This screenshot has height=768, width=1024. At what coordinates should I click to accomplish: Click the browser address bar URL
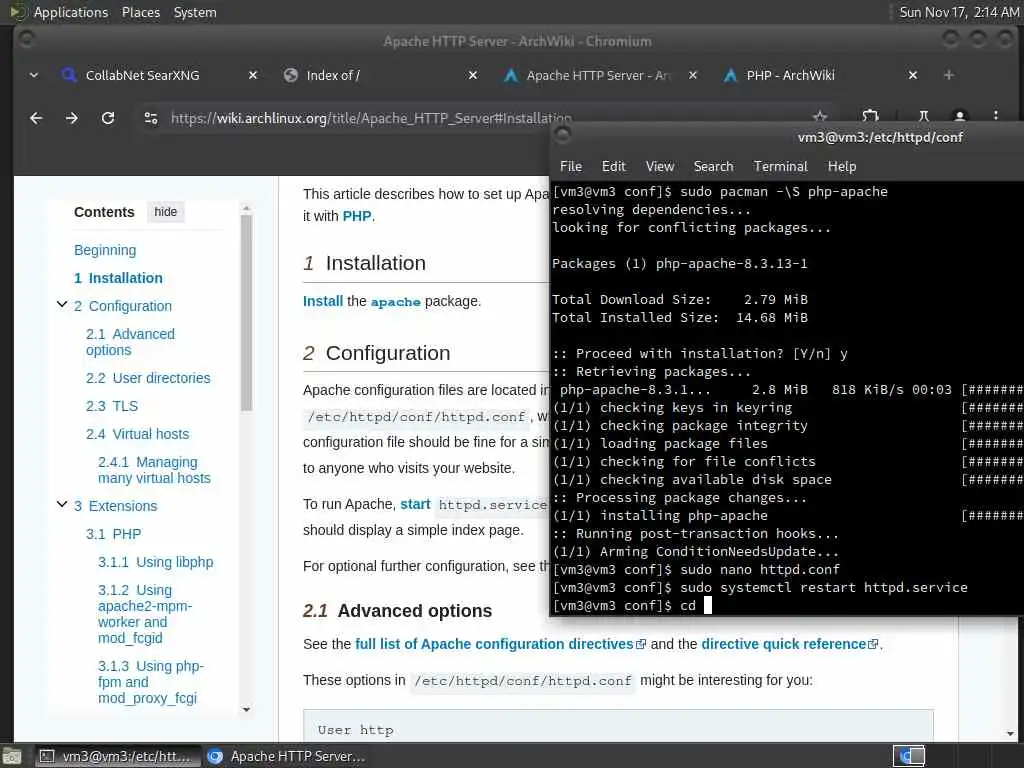pos(371,118)
